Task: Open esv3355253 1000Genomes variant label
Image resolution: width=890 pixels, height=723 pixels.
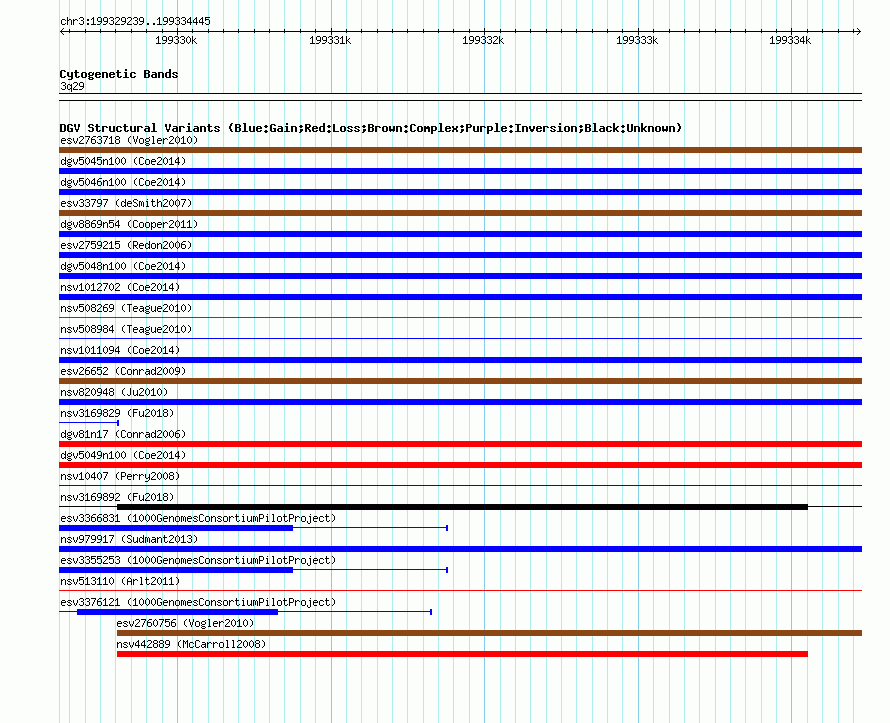Action: pos(198,560)
